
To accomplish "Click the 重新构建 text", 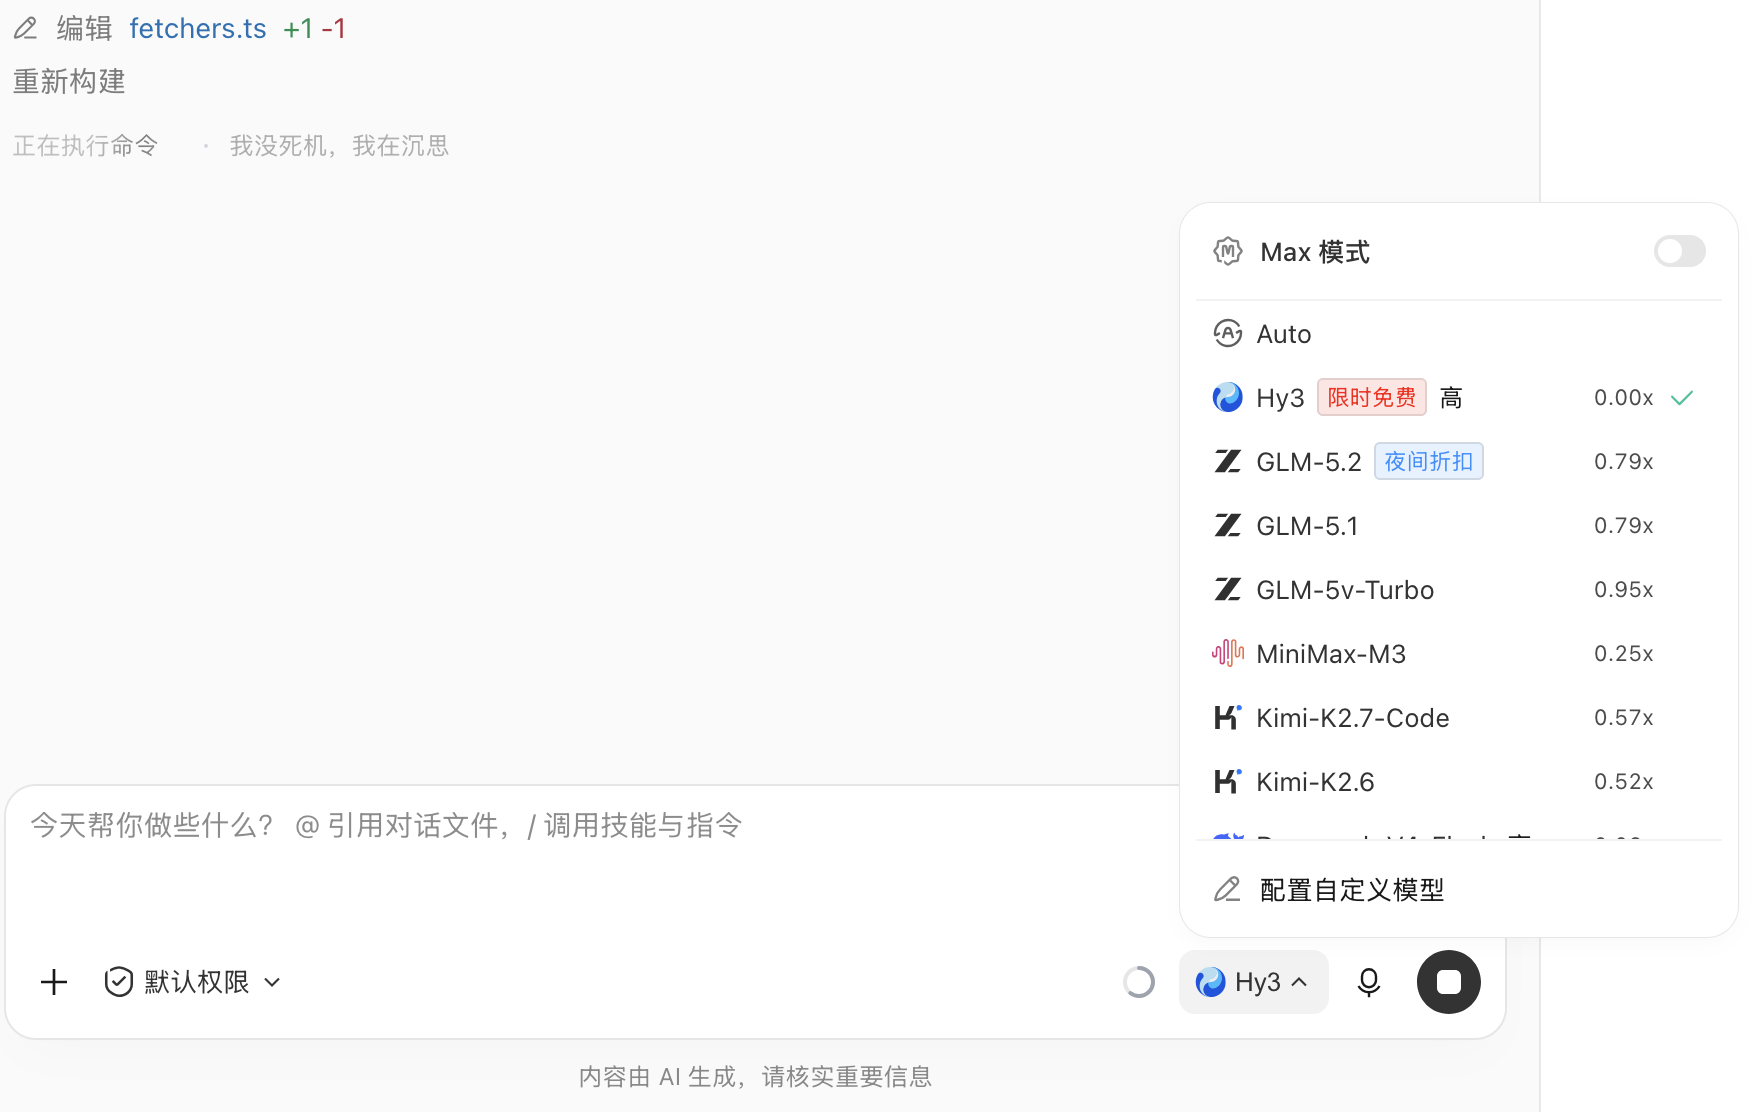I will click(x=69, y=82).
